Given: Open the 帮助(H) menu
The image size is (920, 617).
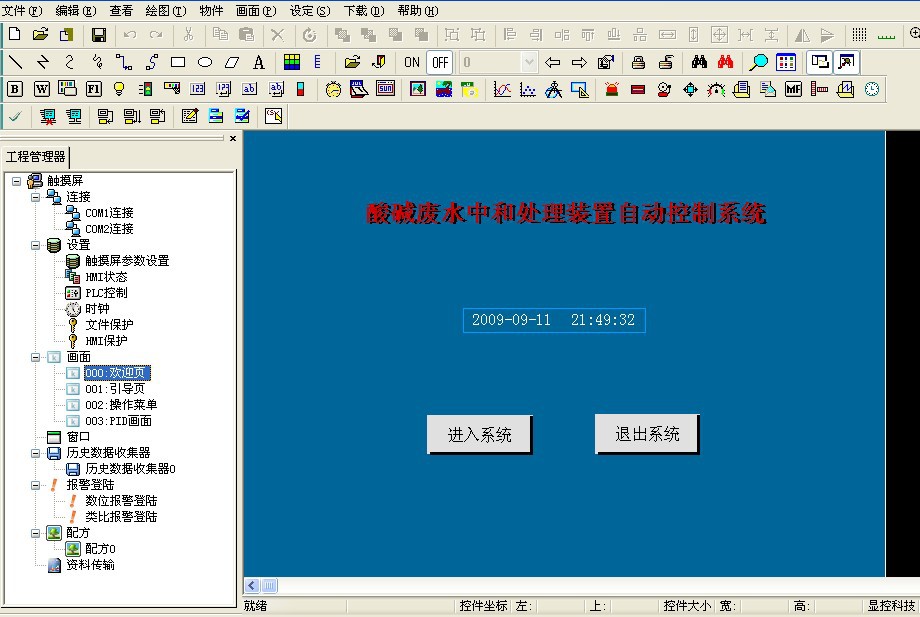Looking at the screenshot, I should click(417, 11).
